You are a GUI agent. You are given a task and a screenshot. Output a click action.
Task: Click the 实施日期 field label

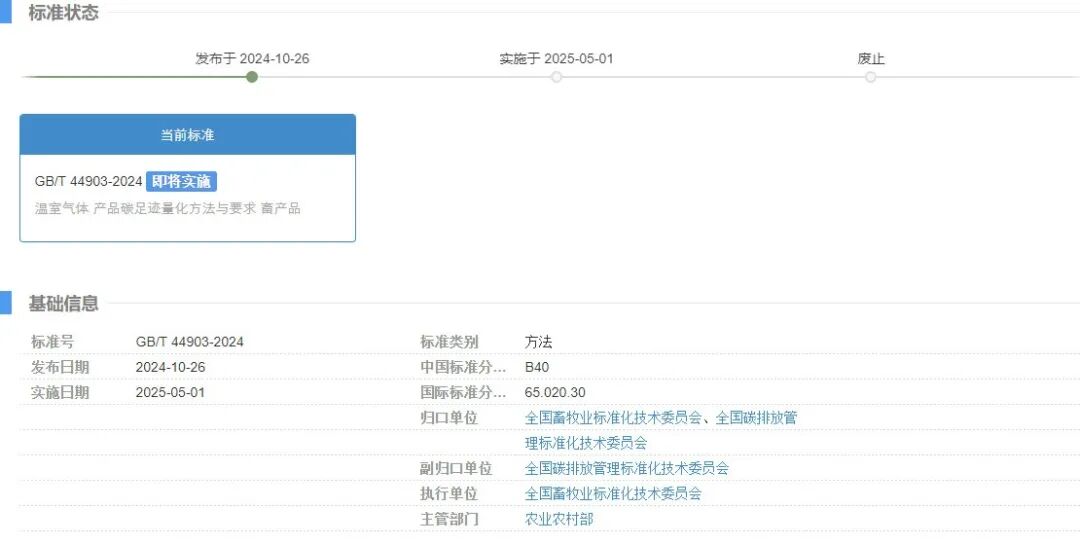click(x=60, y=393)
